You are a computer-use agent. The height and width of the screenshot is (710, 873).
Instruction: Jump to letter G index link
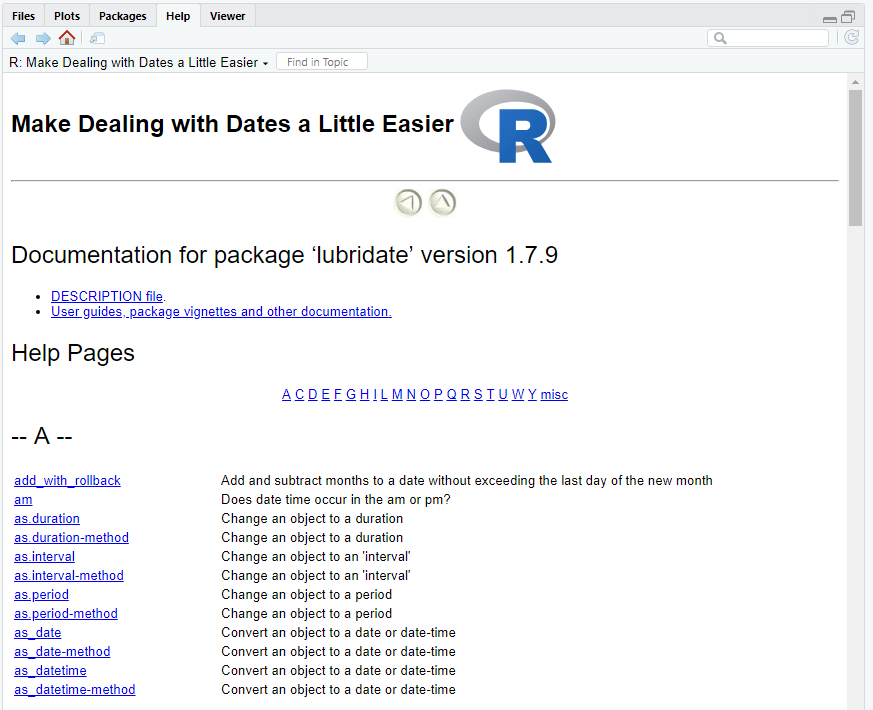pos(351,394)
